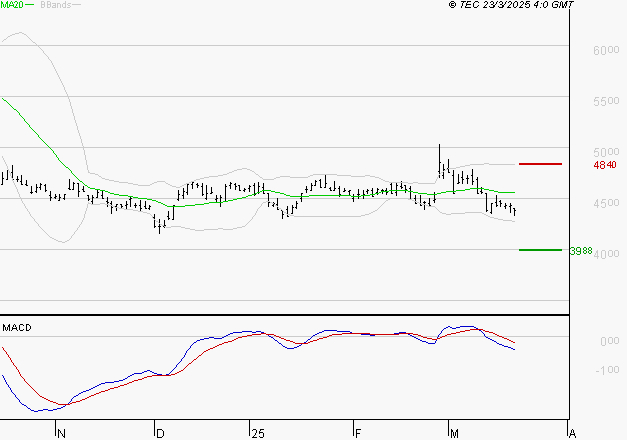This screenshot has height=440, width=627.
Task: Click the TEC copyright timestamp text
Action: point(512,6)
